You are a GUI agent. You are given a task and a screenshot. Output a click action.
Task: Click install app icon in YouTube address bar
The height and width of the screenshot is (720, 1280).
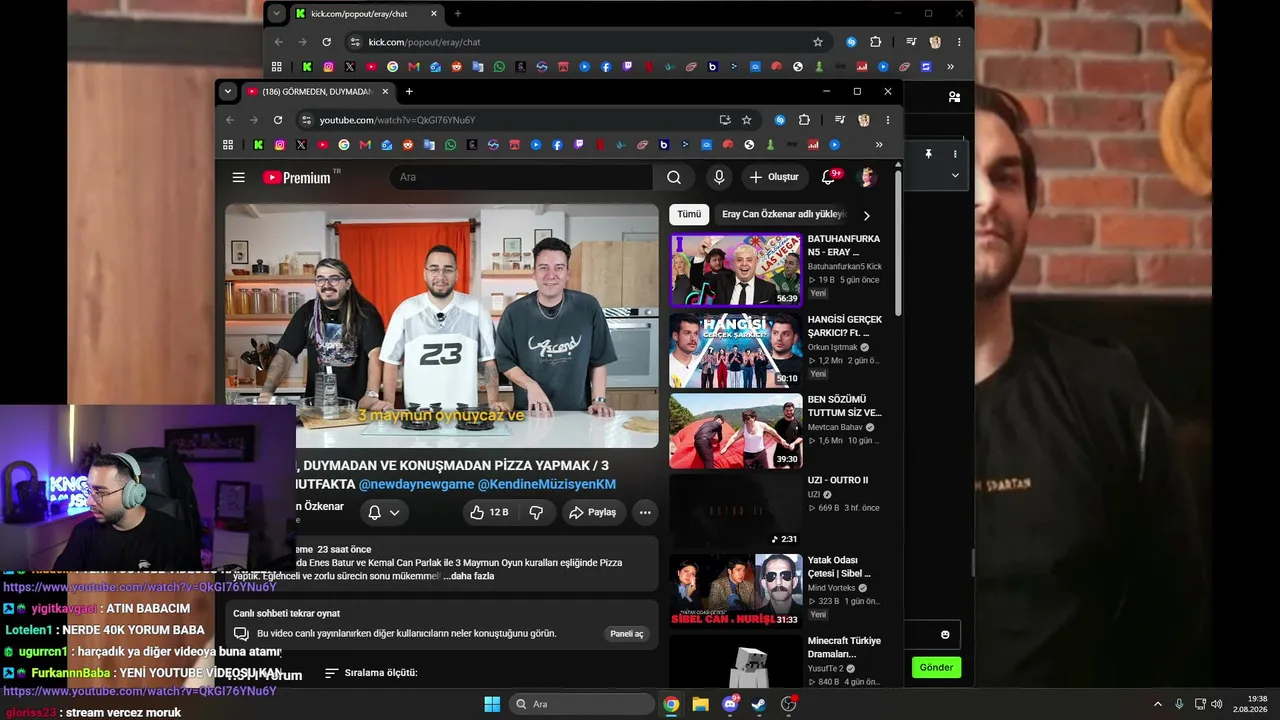pos(725,120)
